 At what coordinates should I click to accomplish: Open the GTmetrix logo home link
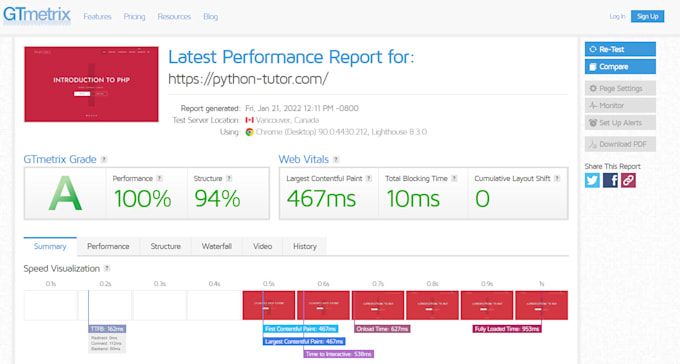tap(36, 15)
